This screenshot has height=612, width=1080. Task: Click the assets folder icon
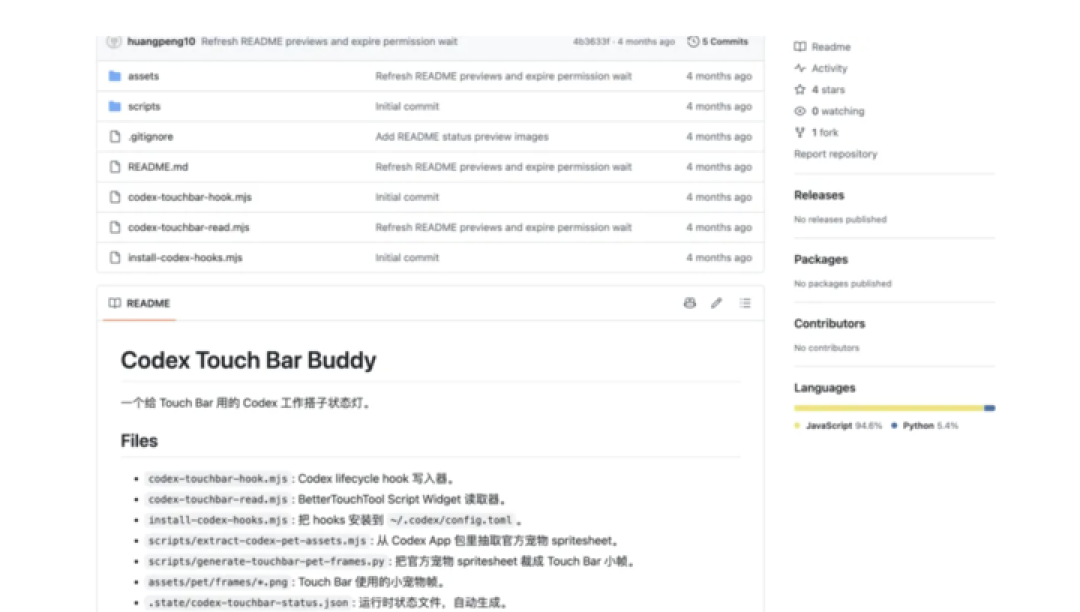[x=115, y=76]
